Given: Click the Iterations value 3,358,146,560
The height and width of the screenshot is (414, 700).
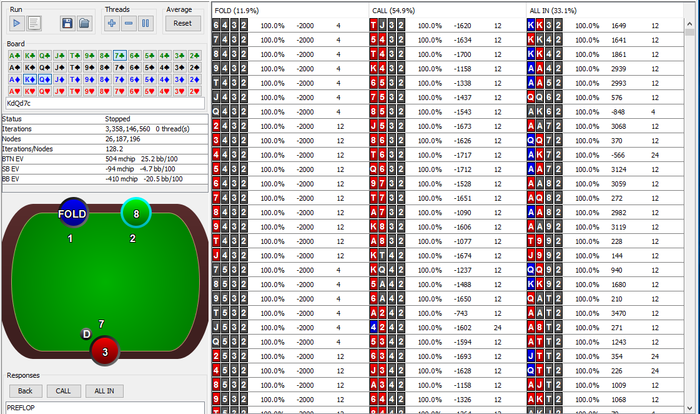Looking at the screenshot, I should [128, 129].
